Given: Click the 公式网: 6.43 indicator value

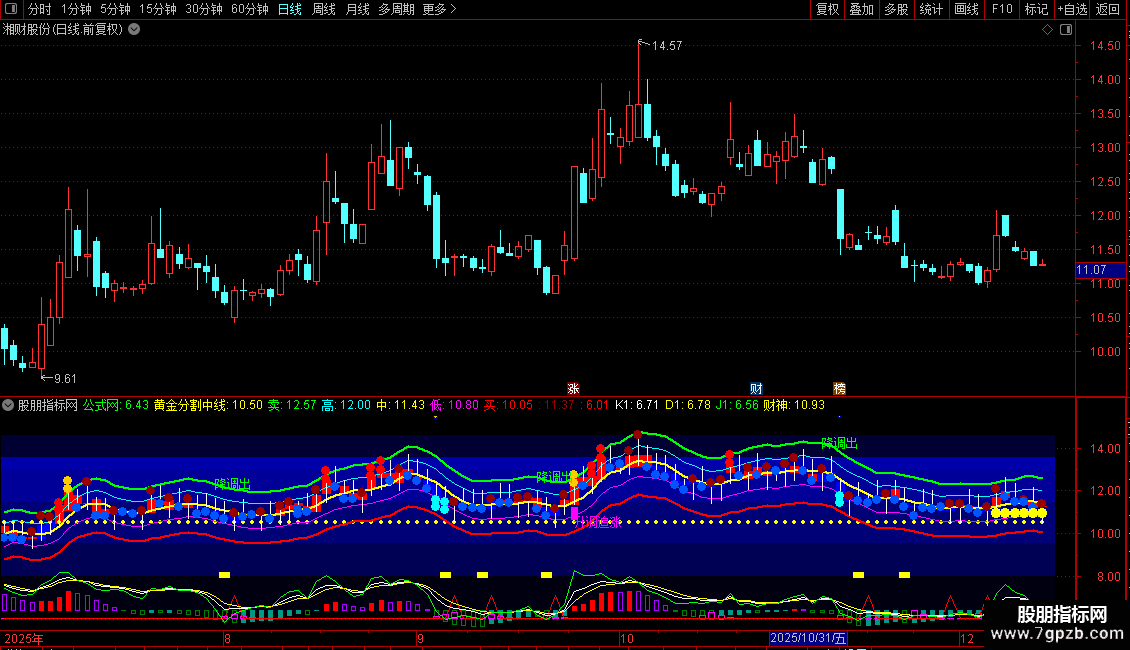Looking at the screenshot, I should click(x=115, y=405).
